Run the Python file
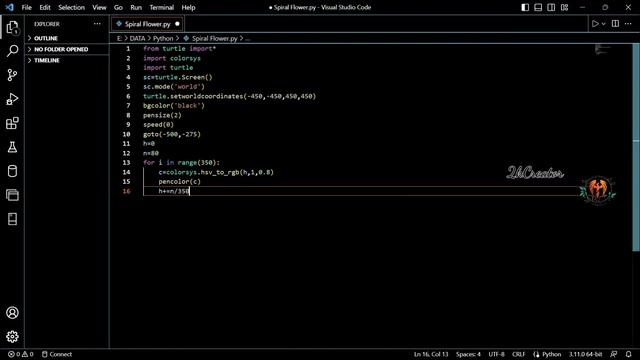This screenshot has width=640, height=360. click(x=595, y=24)
